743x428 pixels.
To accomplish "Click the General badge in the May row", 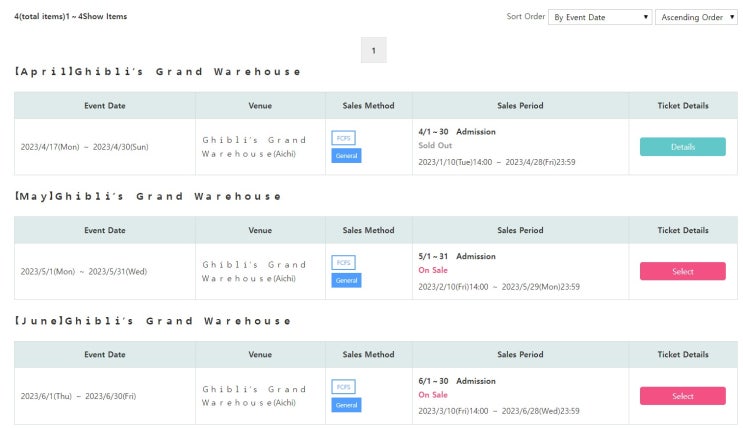I will coord(346,280).
